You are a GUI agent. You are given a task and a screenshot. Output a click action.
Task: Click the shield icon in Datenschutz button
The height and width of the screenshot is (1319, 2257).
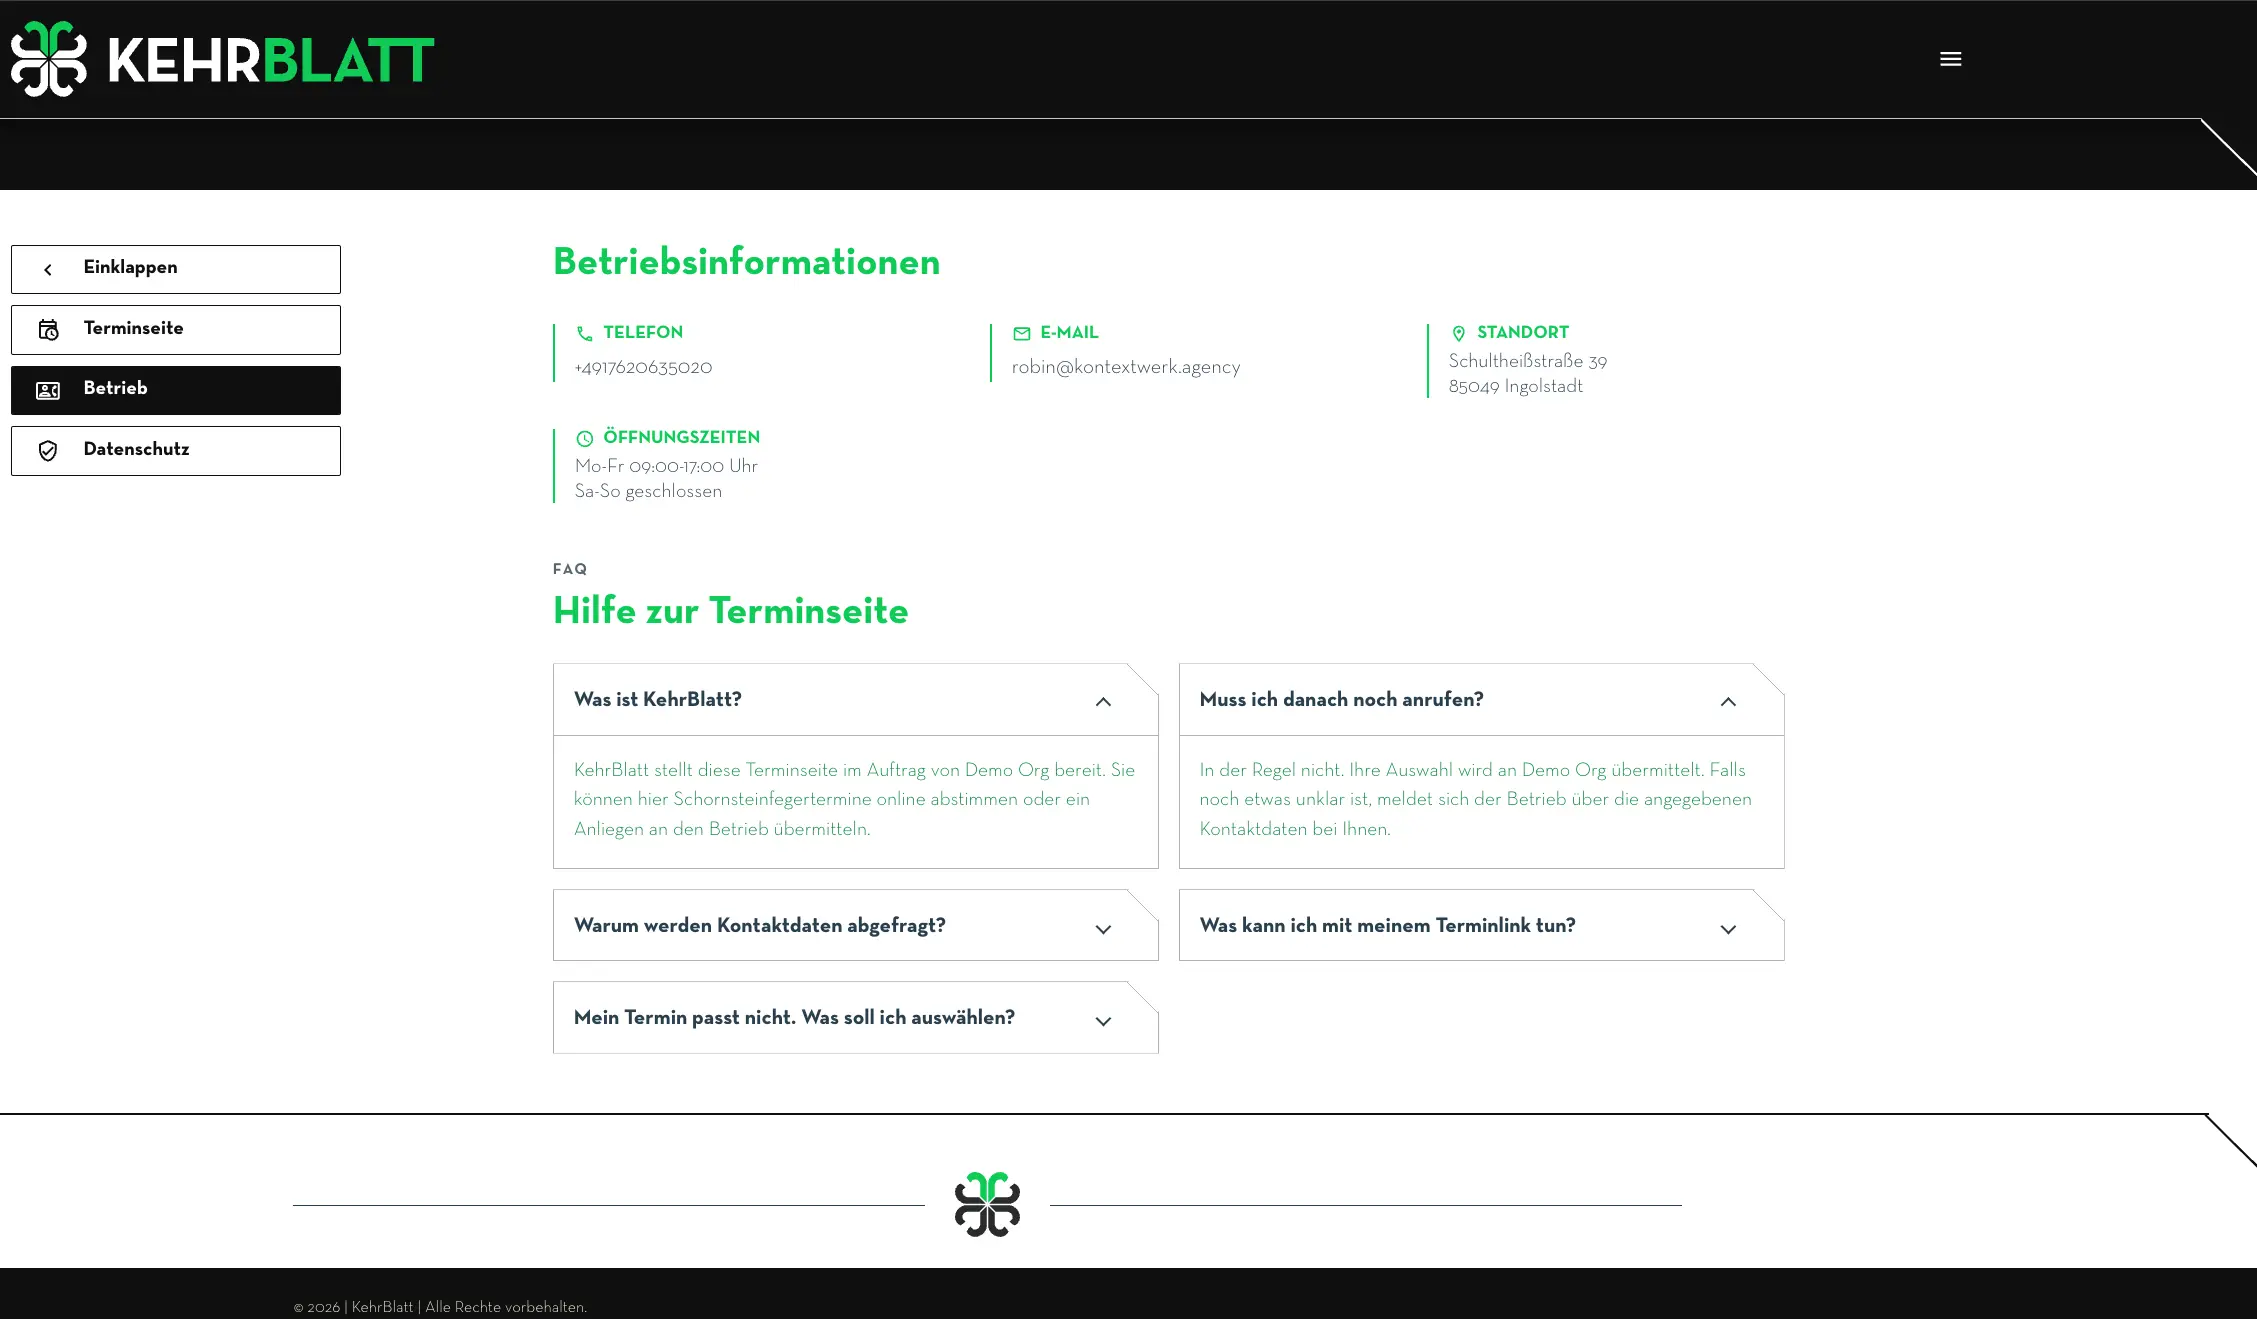pyautogui.click(x=48, y=451)
